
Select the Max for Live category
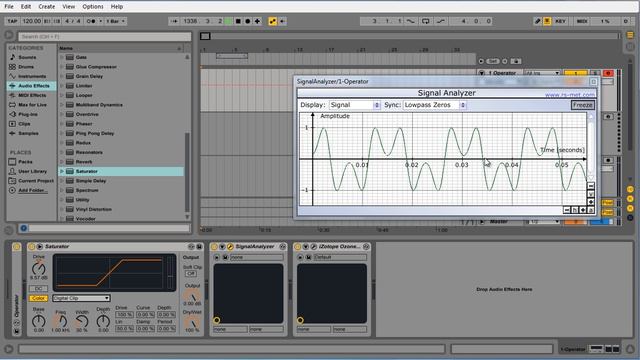click(x=32, y=105)
